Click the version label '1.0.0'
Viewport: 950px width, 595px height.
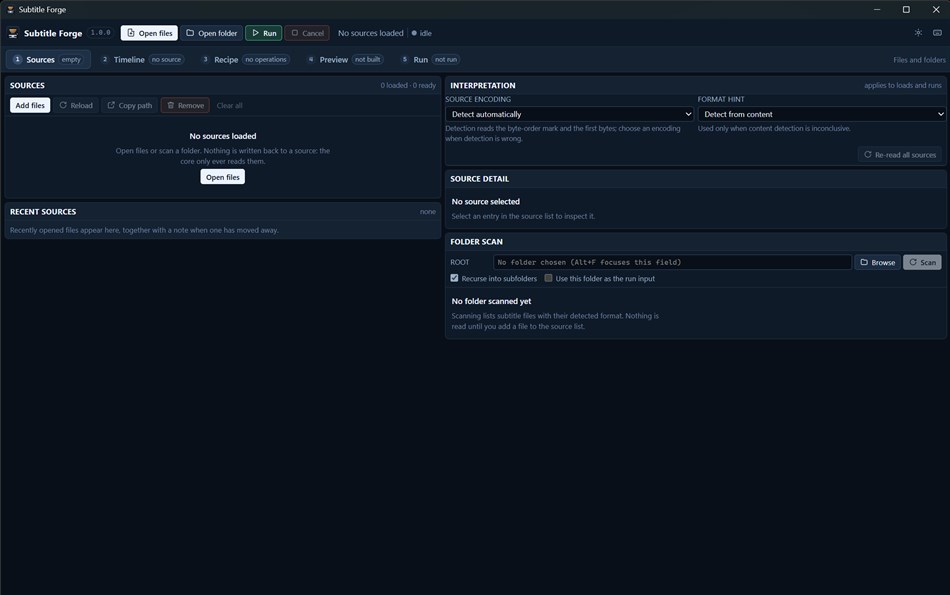101,33
